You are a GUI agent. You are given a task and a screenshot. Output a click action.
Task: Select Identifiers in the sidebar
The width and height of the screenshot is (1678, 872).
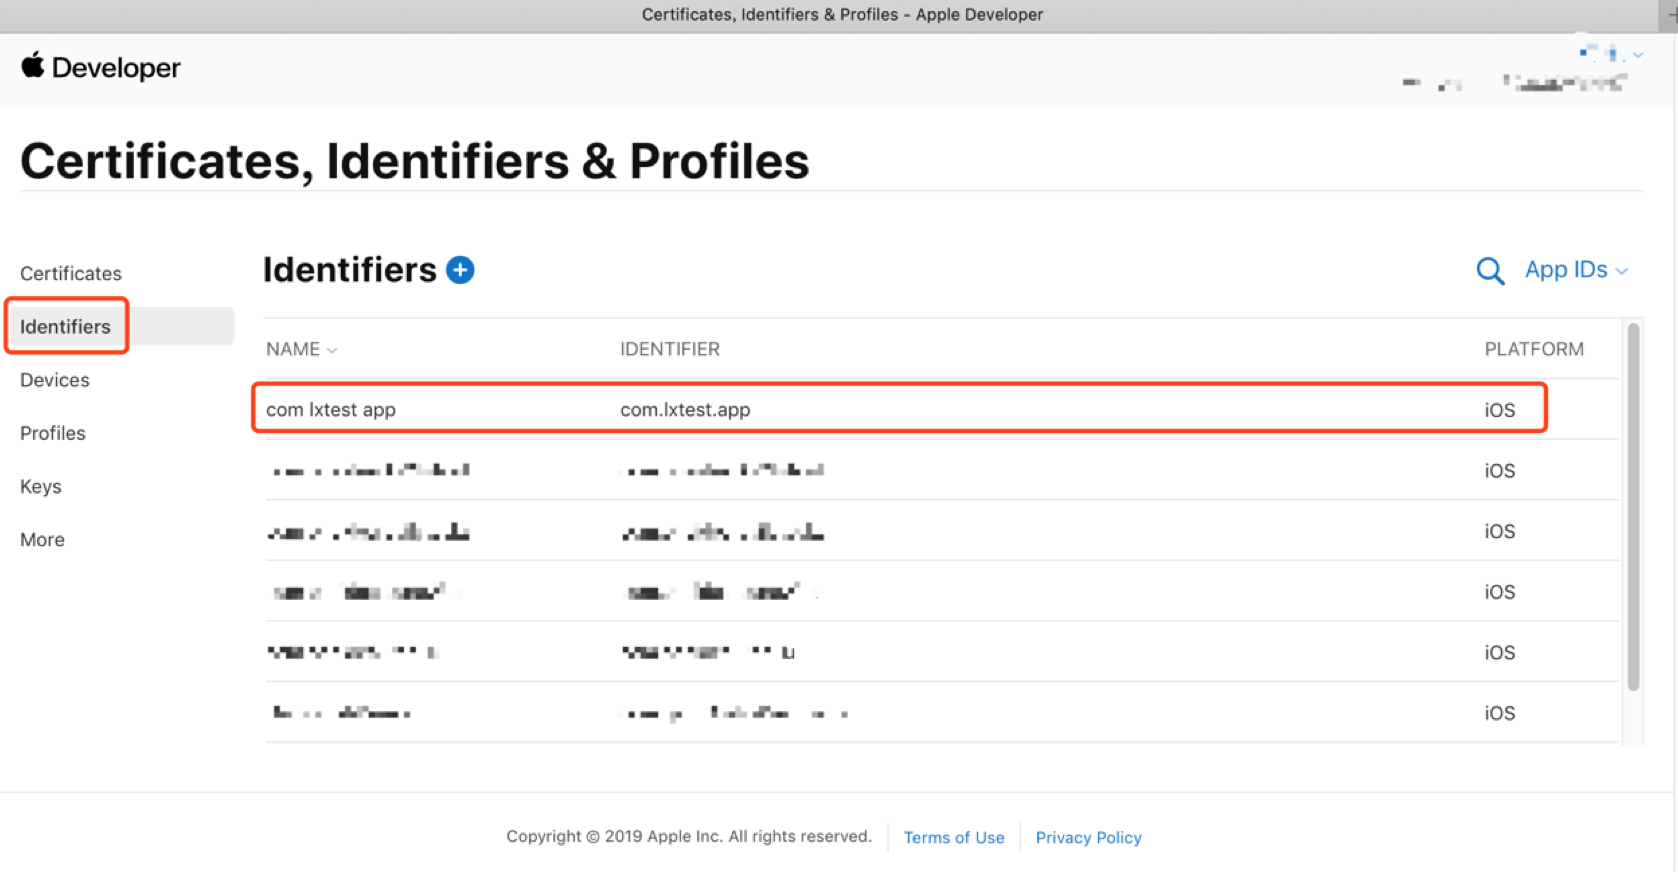pyautogui.click(x=66, y=326)
